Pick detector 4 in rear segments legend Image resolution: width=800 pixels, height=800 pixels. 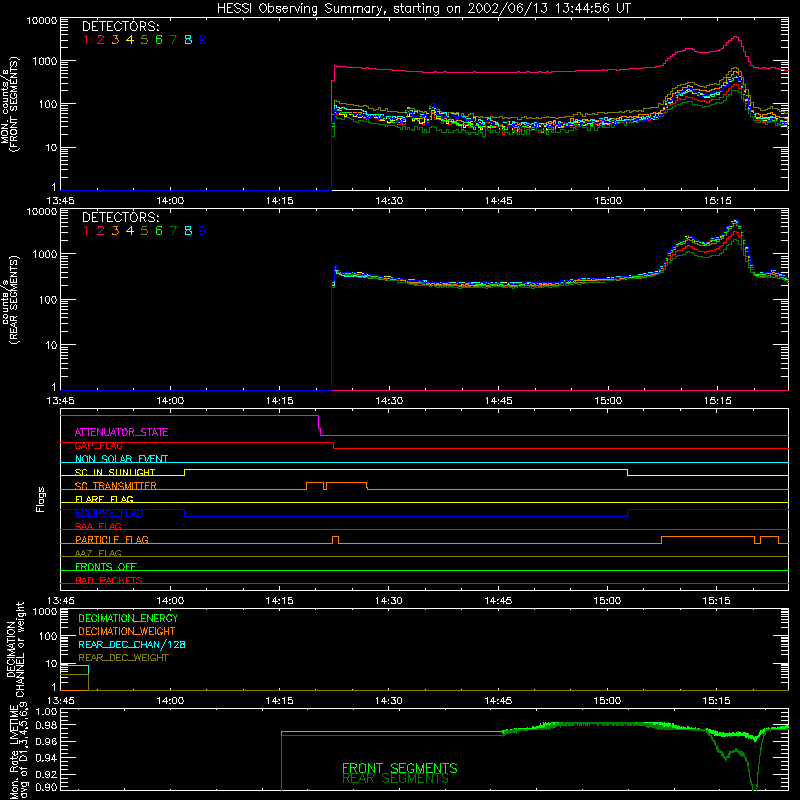(x=130, y=231)
